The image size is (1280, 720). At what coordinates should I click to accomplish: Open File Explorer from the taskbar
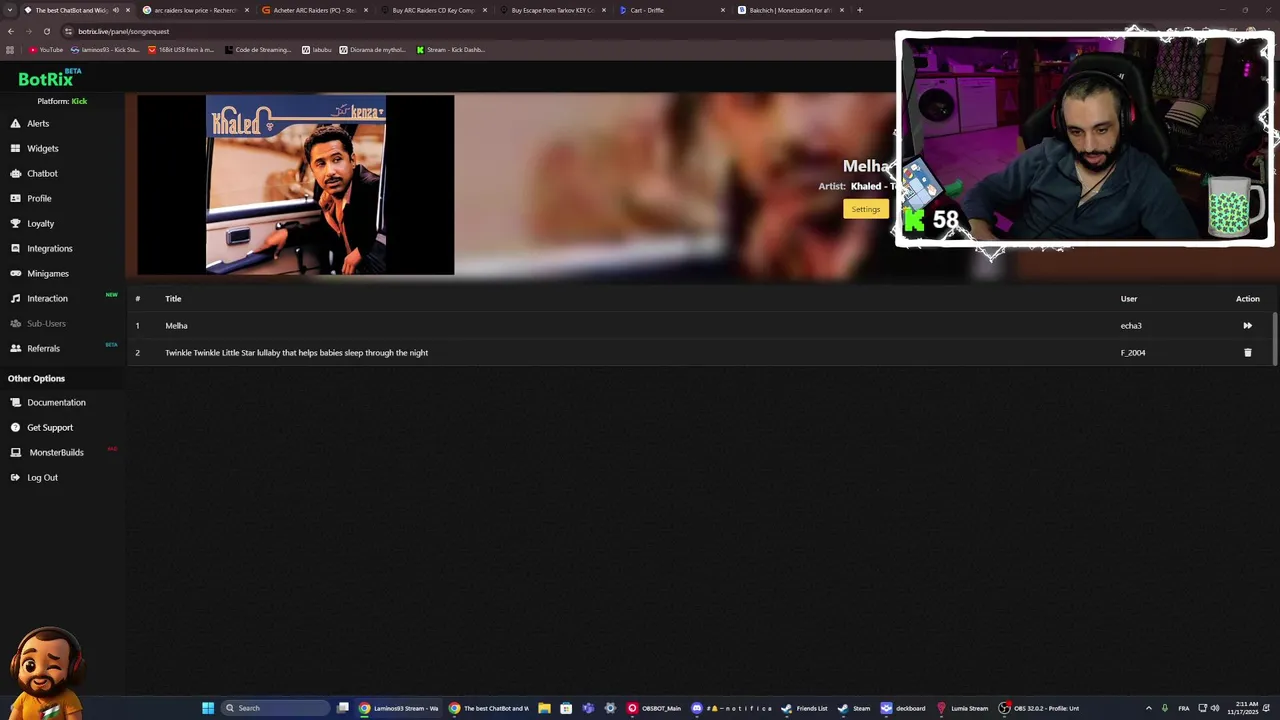point(544,708)
